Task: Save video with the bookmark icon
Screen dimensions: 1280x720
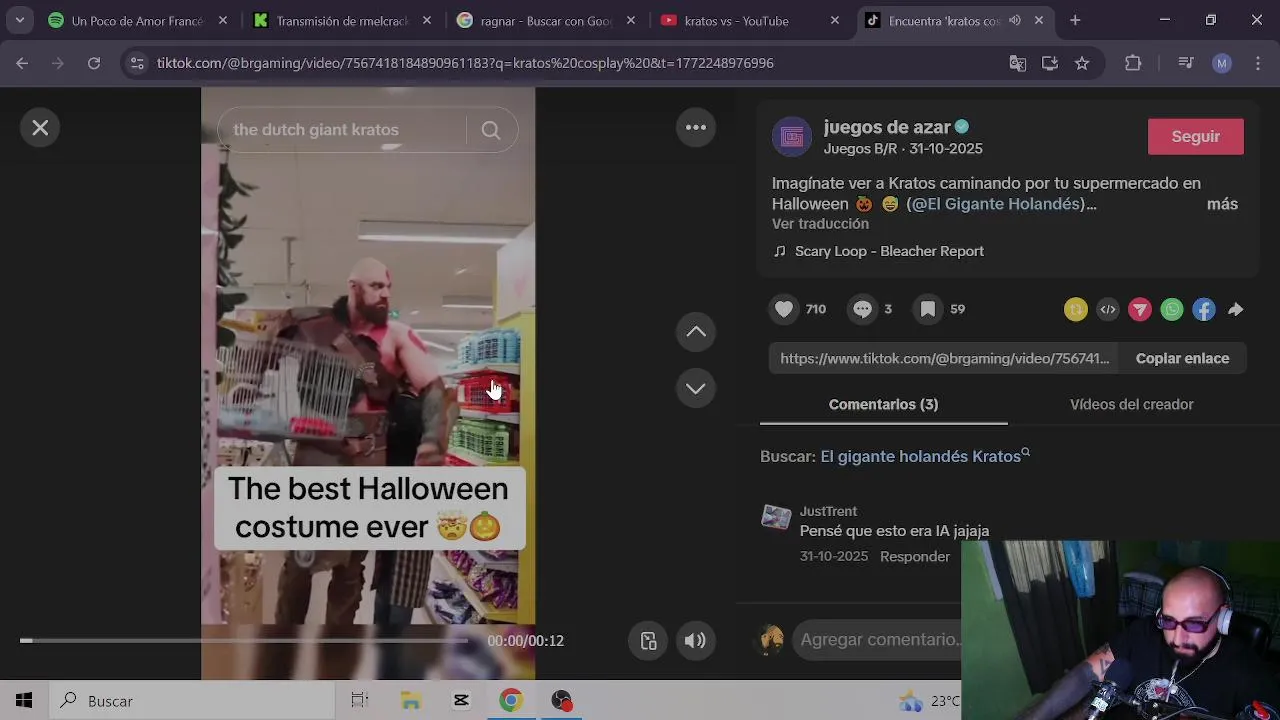Action: (x=928, y=309)
